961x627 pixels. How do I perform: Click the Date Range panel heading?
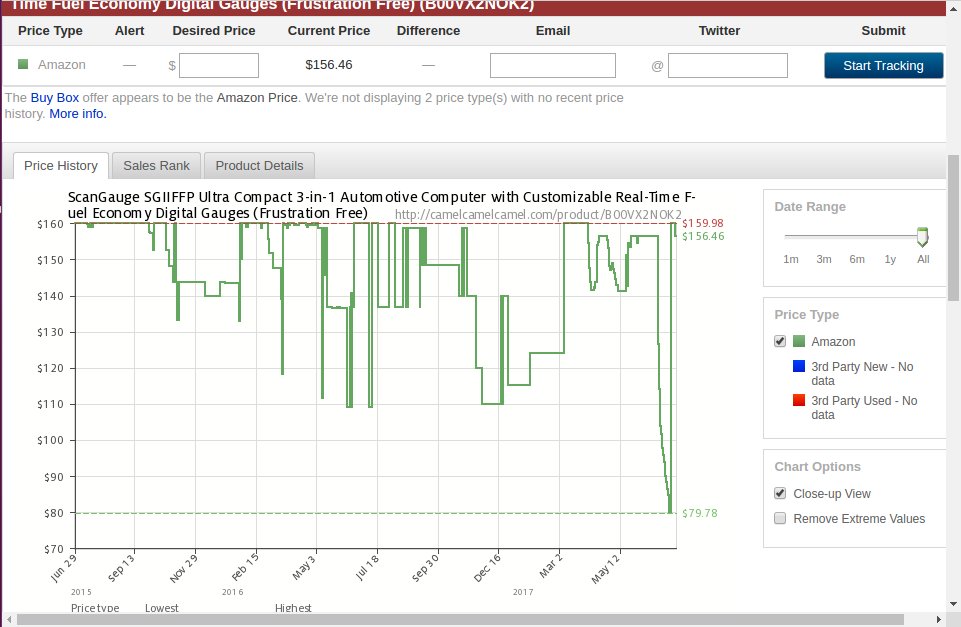810,207
